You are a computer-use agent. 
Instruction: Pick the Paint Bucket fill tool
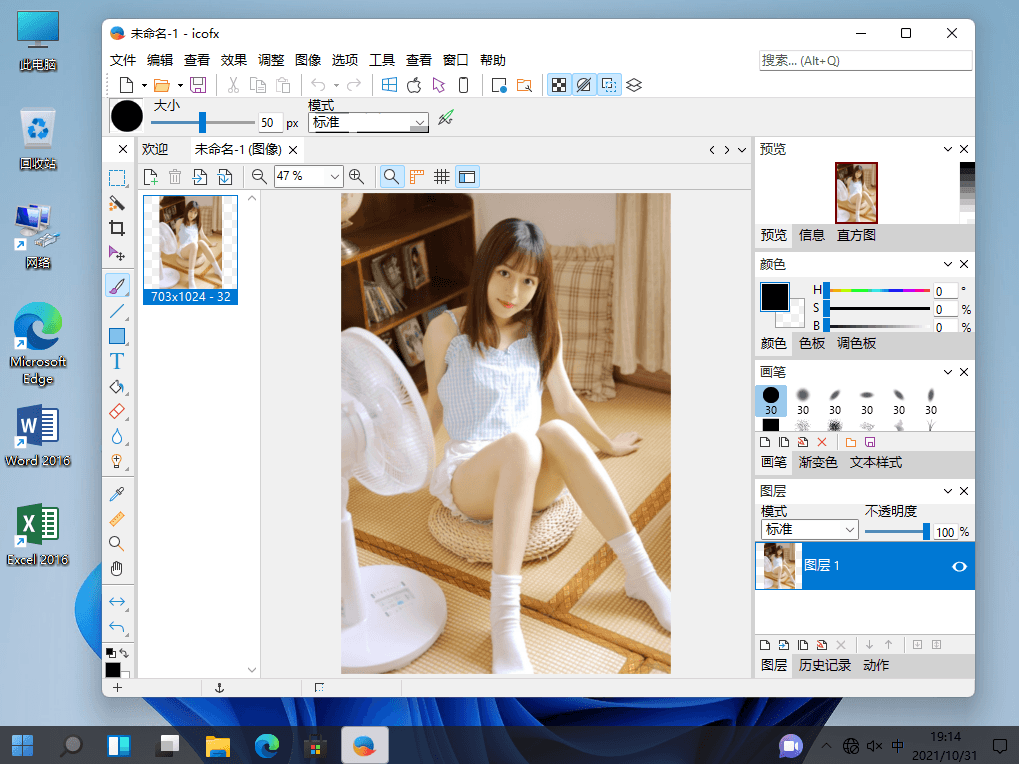click(x=117, y=387)
